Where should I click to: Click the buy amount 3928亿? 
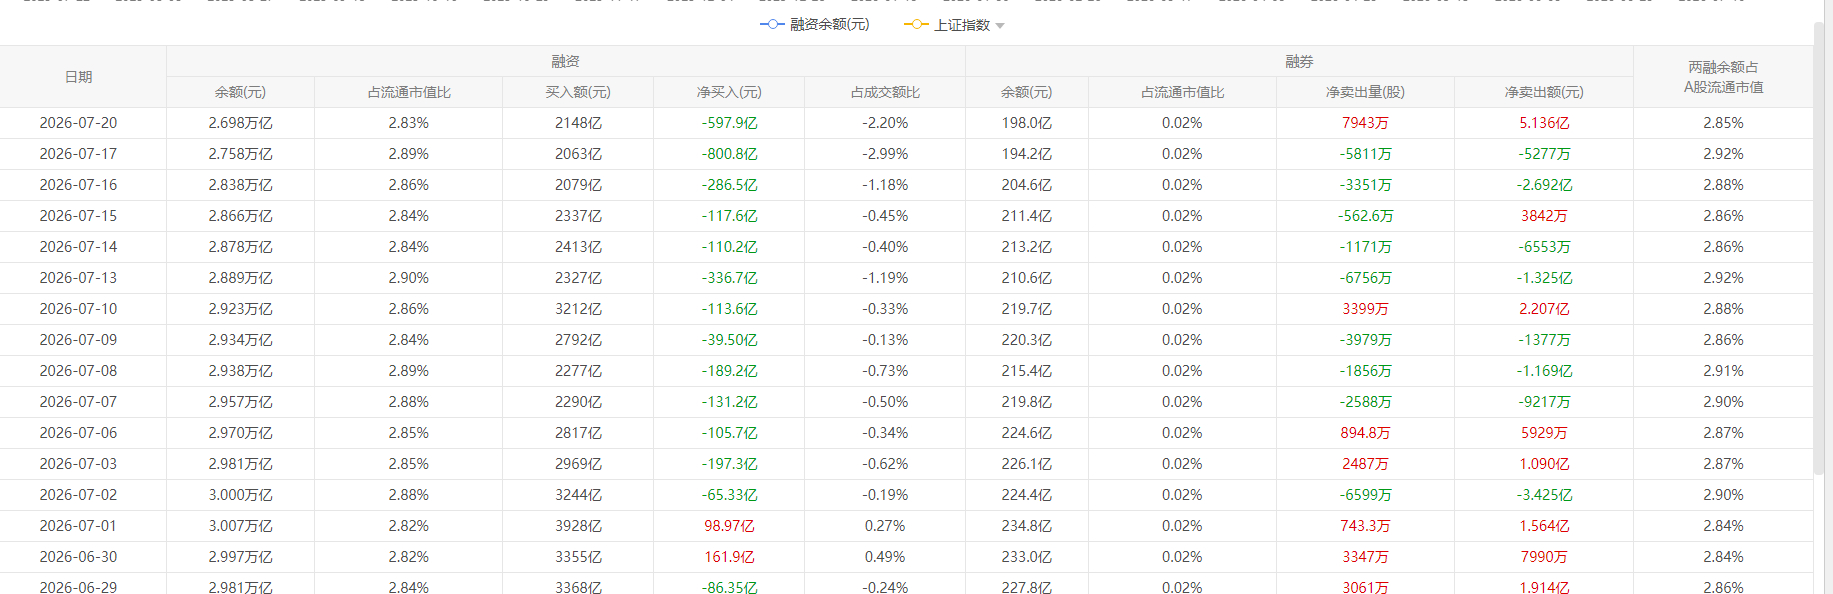578,526
